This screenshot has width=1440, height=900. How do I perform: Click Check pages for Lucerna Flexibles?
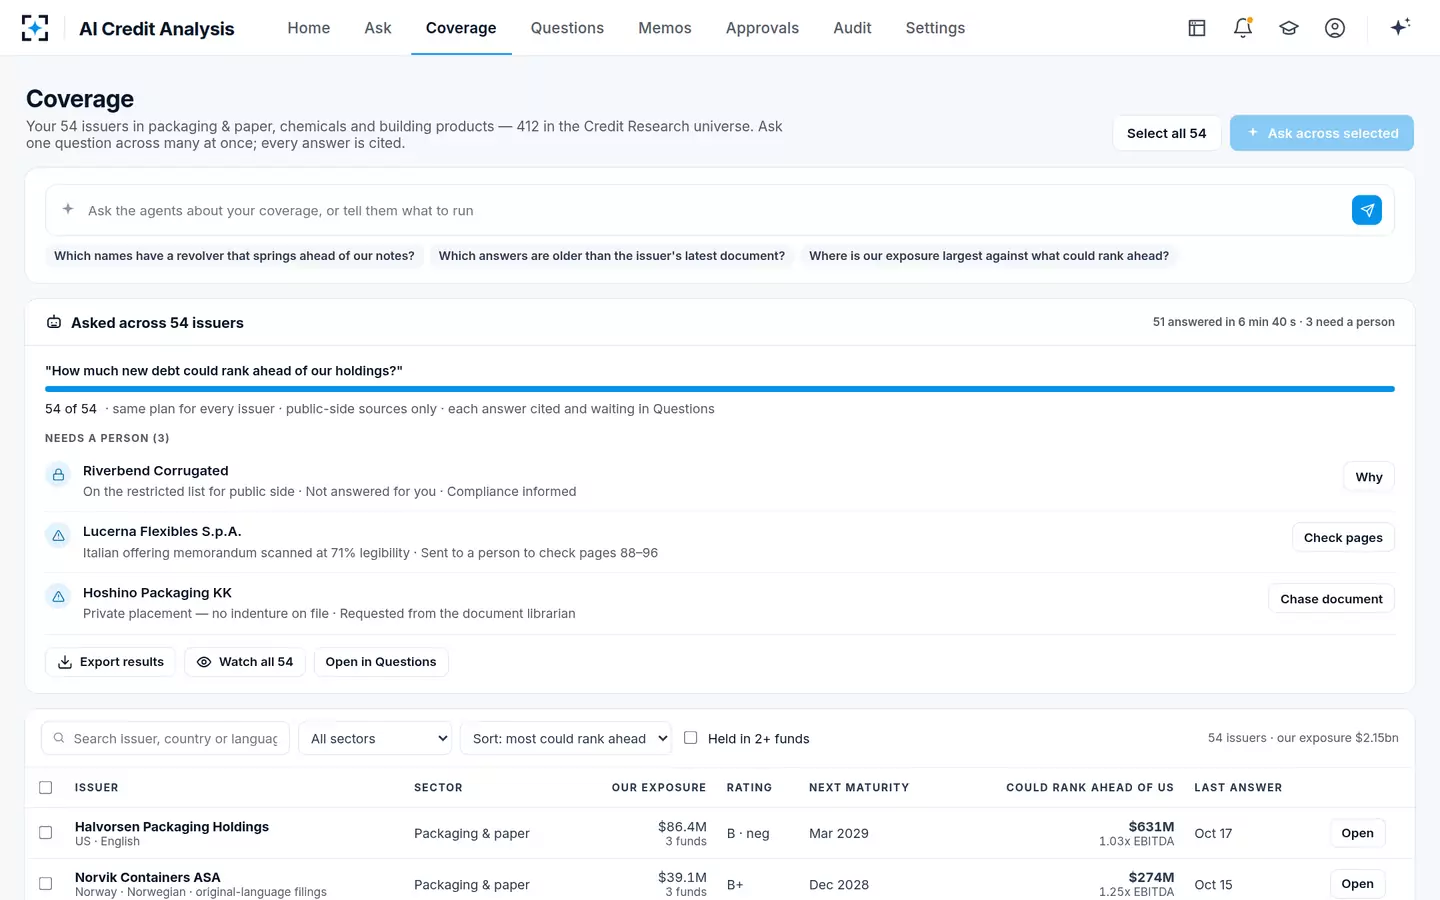click(1343, 538)
